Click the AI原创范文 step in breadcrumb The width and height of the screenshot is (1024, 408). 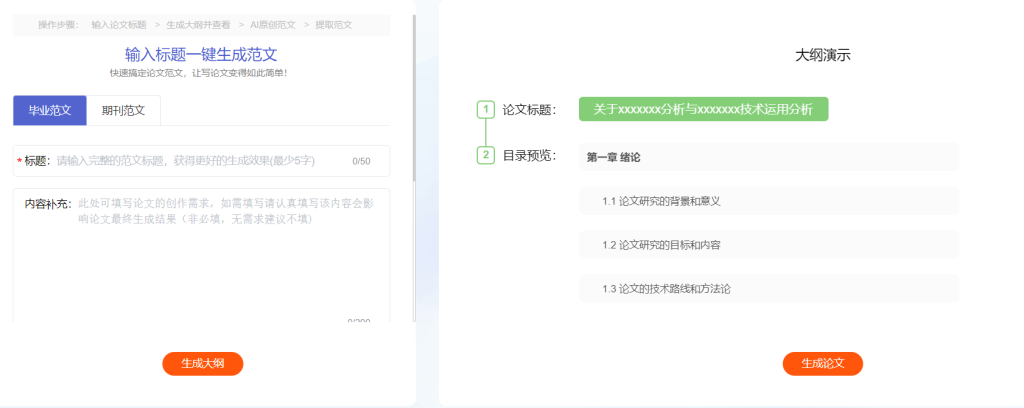coord(272,24)
